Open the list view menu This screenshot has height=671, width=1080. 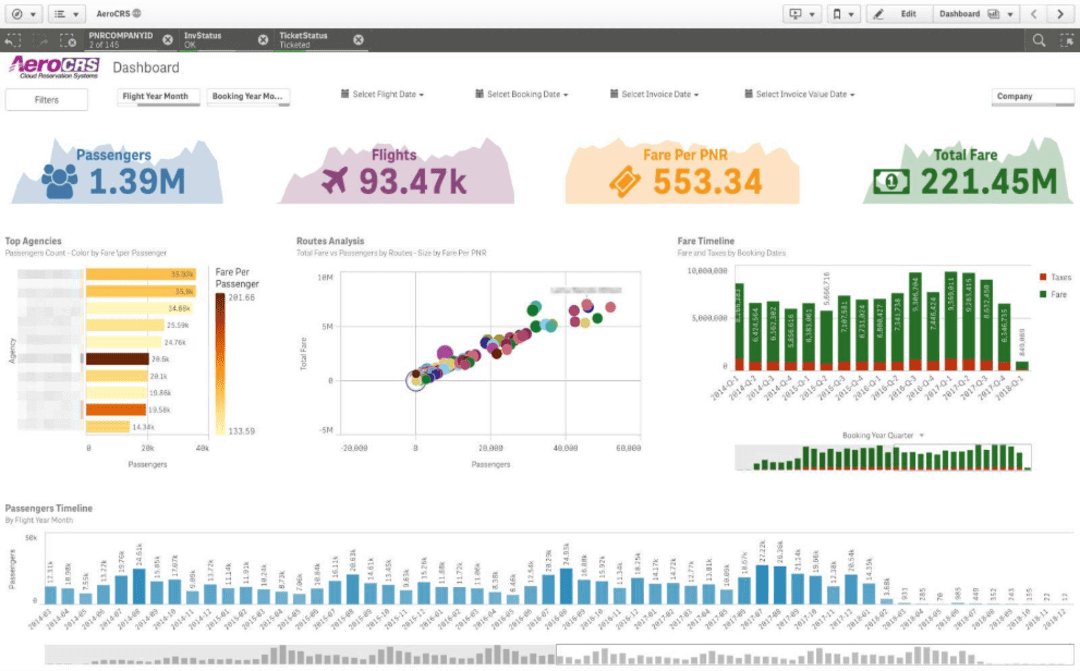pos(66,14)
